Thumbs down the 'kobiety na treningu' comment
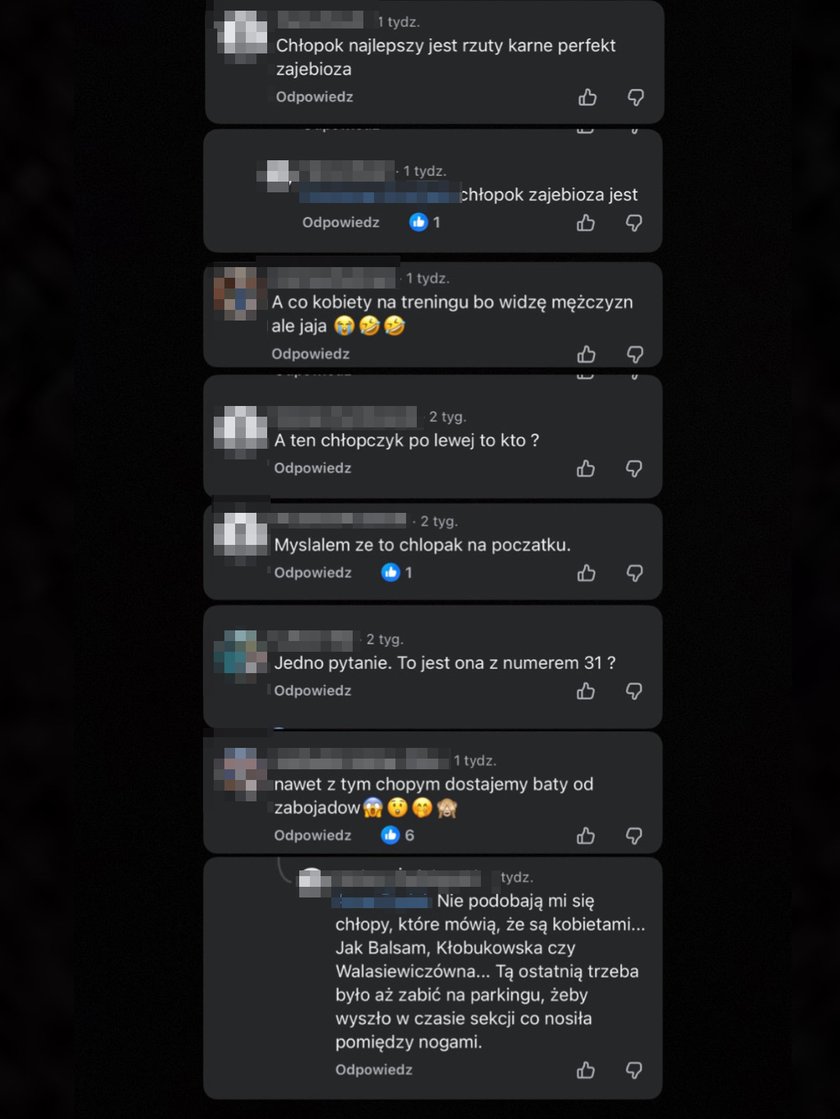 (x=634, y=354)
